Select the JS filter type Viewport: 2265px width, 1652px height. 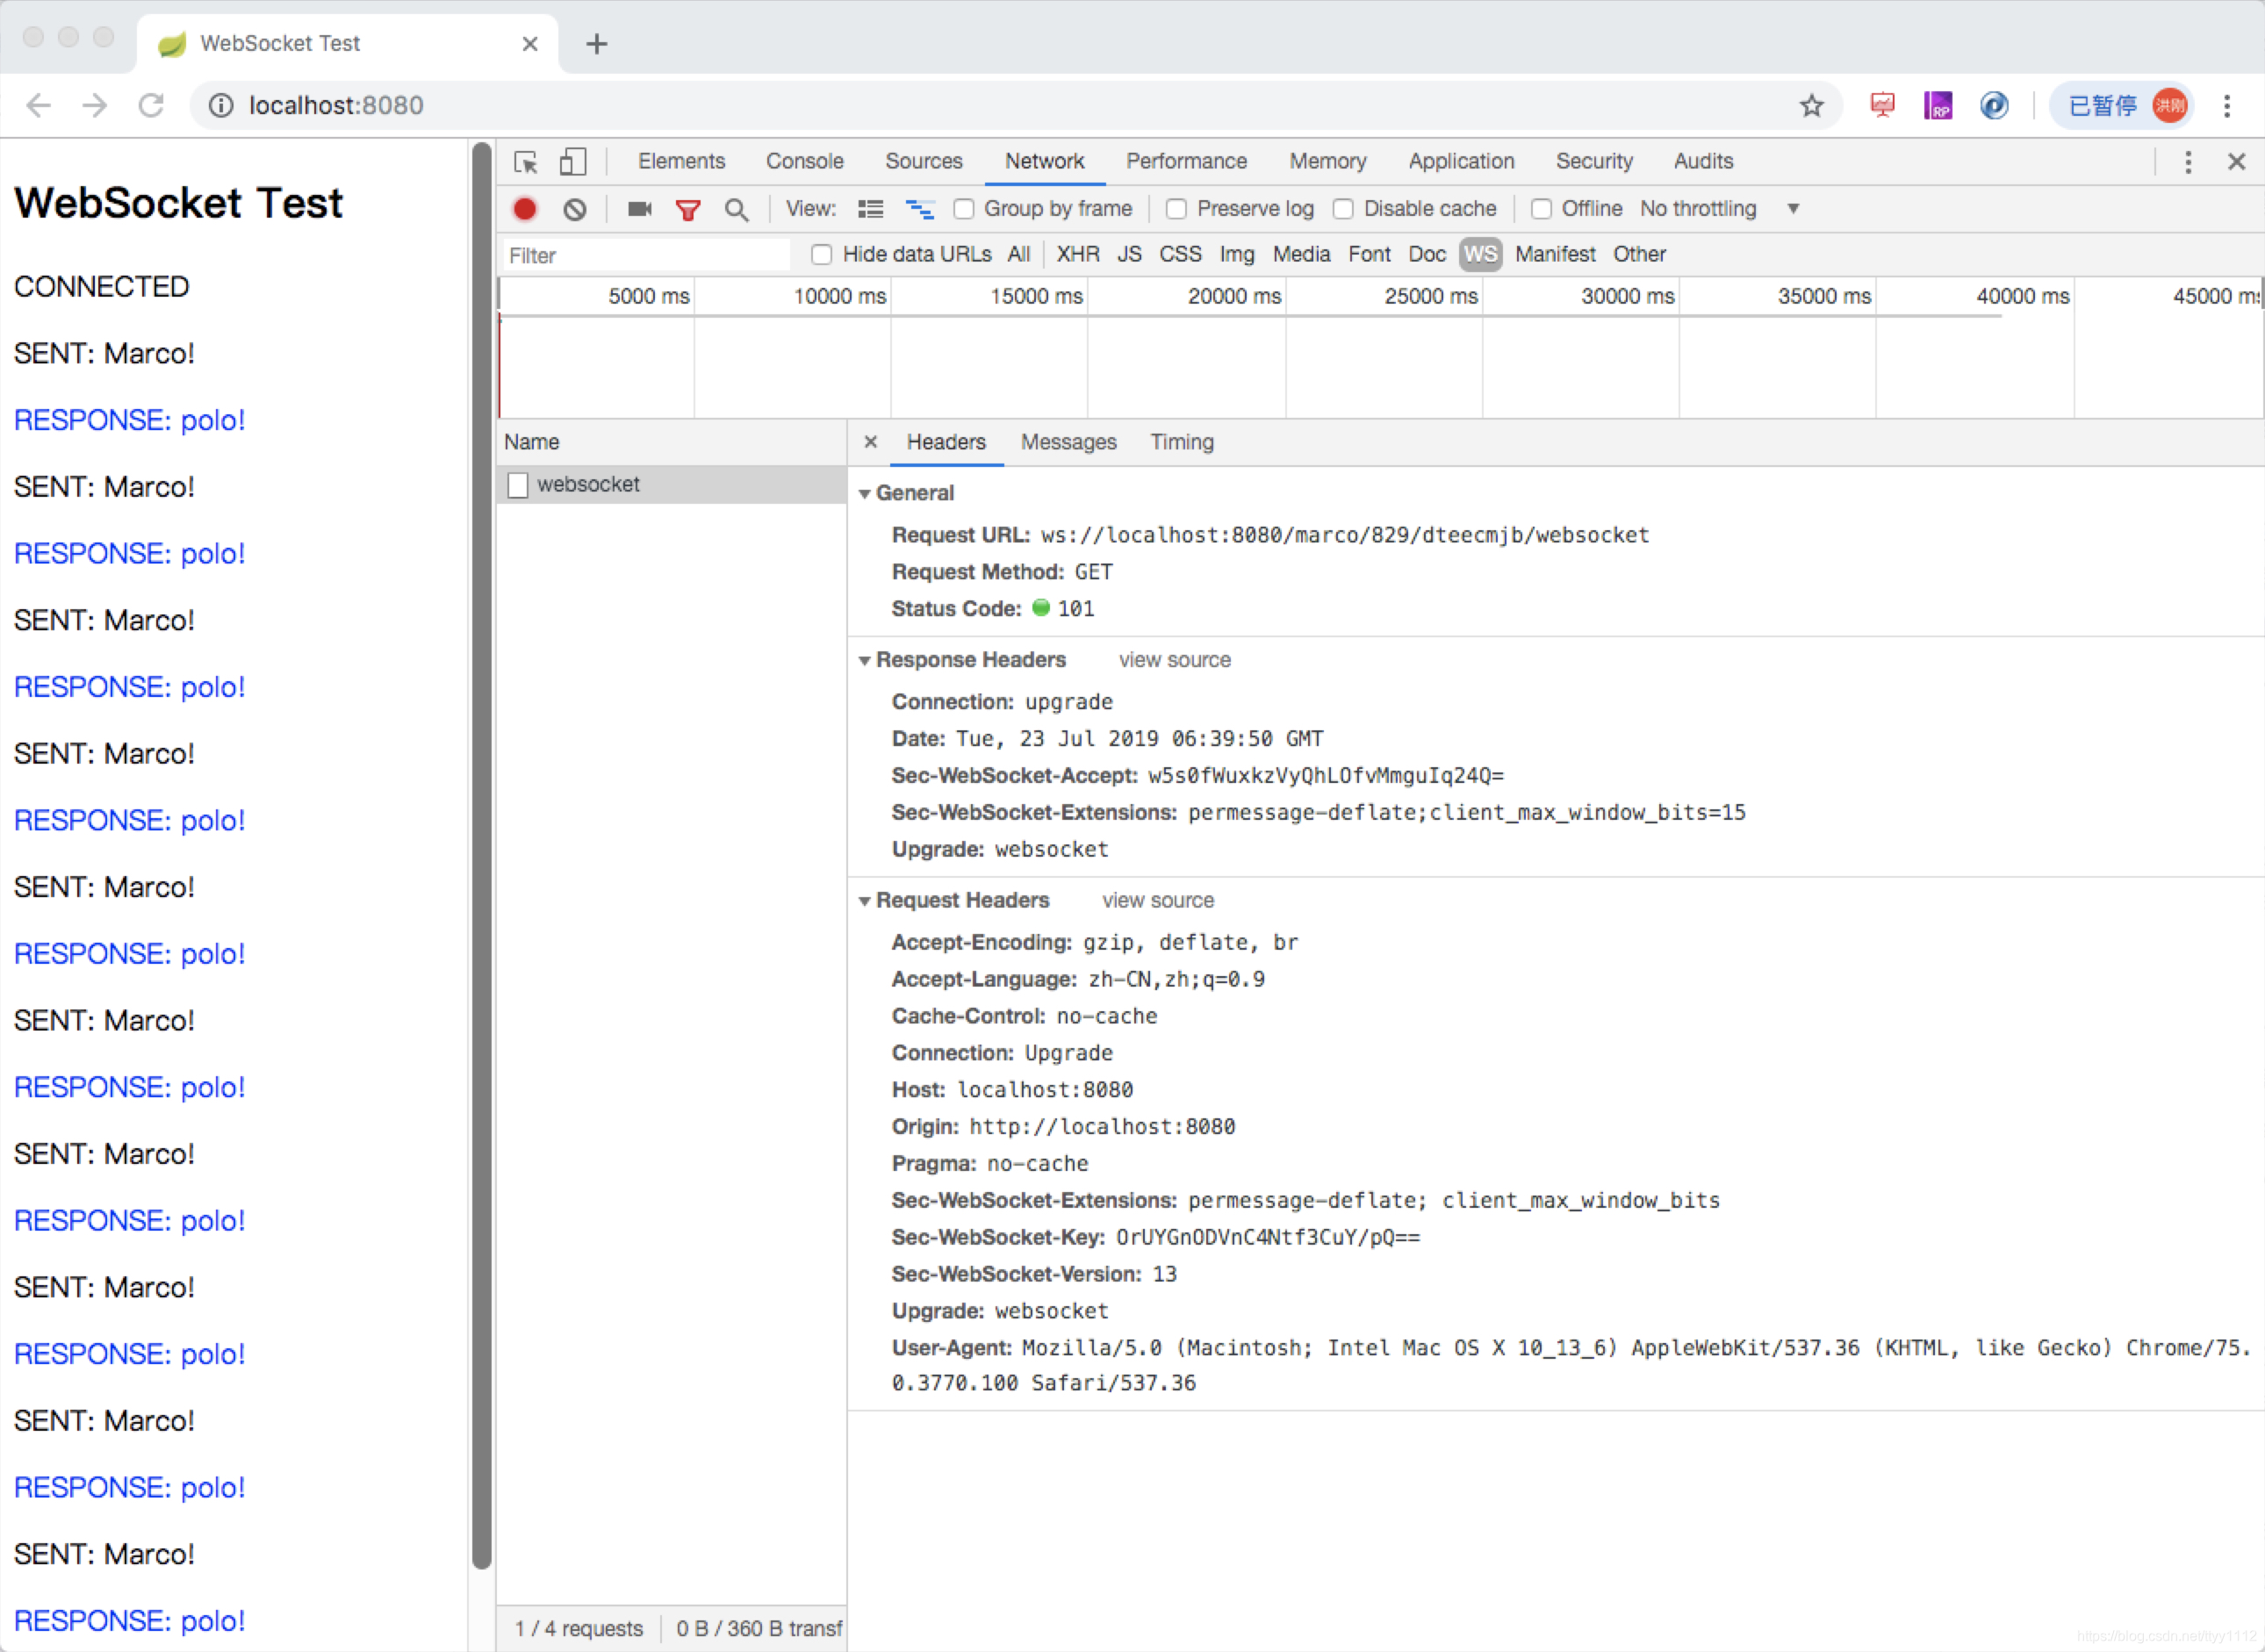tap(1130, 255)
